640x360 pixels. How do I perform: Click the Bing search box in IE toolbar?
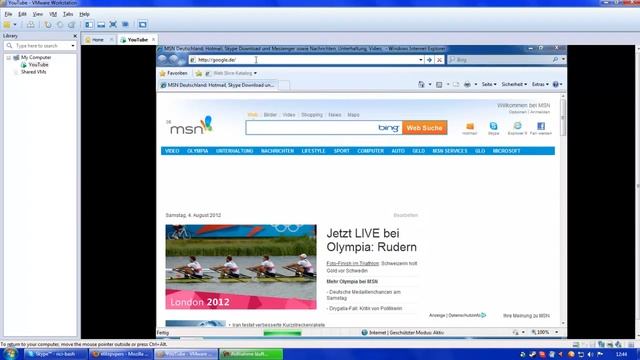[x=501, y=60]
